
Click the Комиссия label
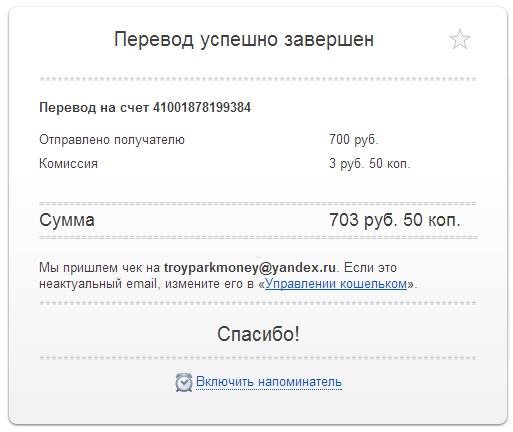click(x=68, y=164)
